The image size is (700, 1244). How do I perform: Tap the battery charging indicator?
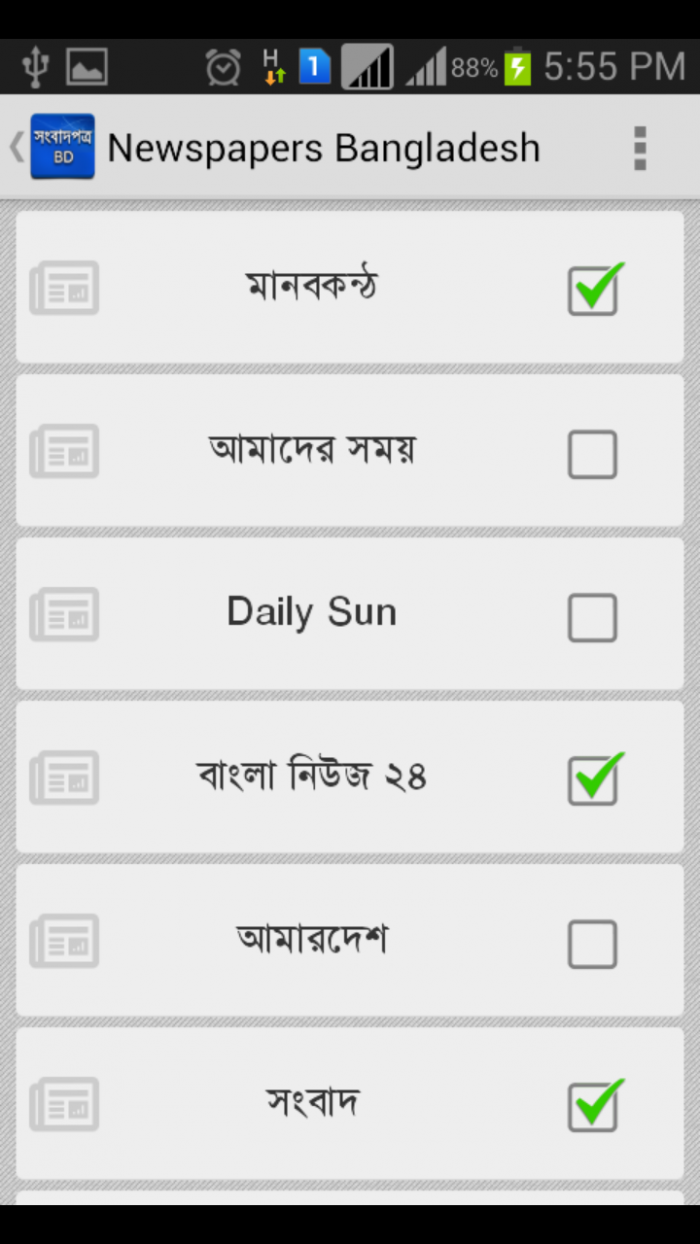point(517,68)
